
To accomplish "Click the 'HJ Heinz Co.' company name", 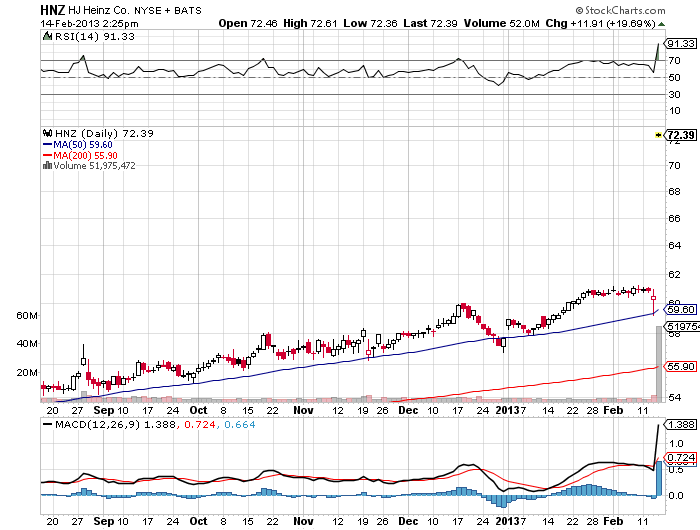I will click(99, 10).
